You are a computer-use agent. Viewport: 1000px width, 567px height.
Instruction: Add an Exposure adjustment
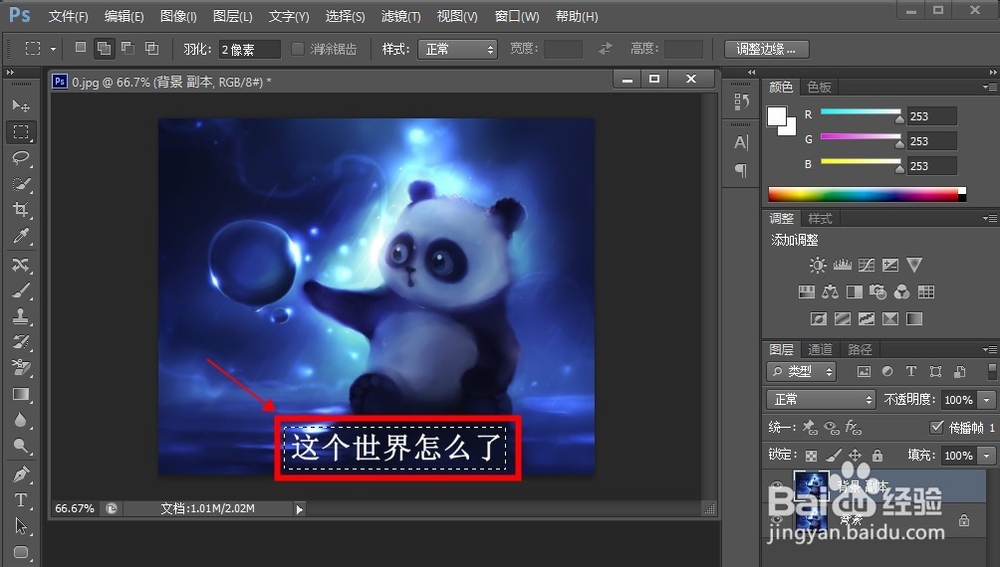click(890, 265)
